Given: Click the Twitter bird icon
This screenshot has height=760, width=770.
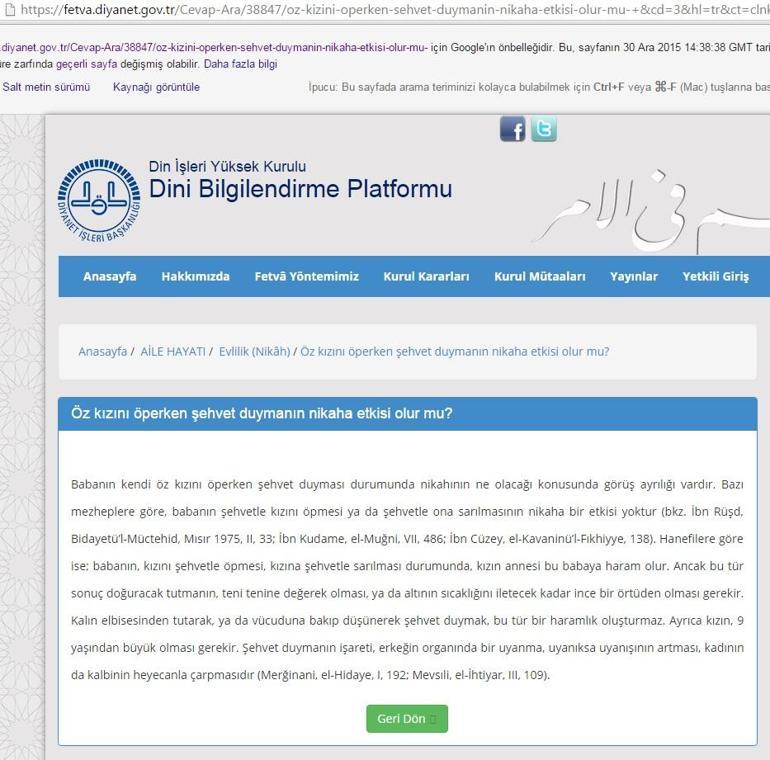Looking at the screenshot, I should pyautogui.click(x=544, y=129).
